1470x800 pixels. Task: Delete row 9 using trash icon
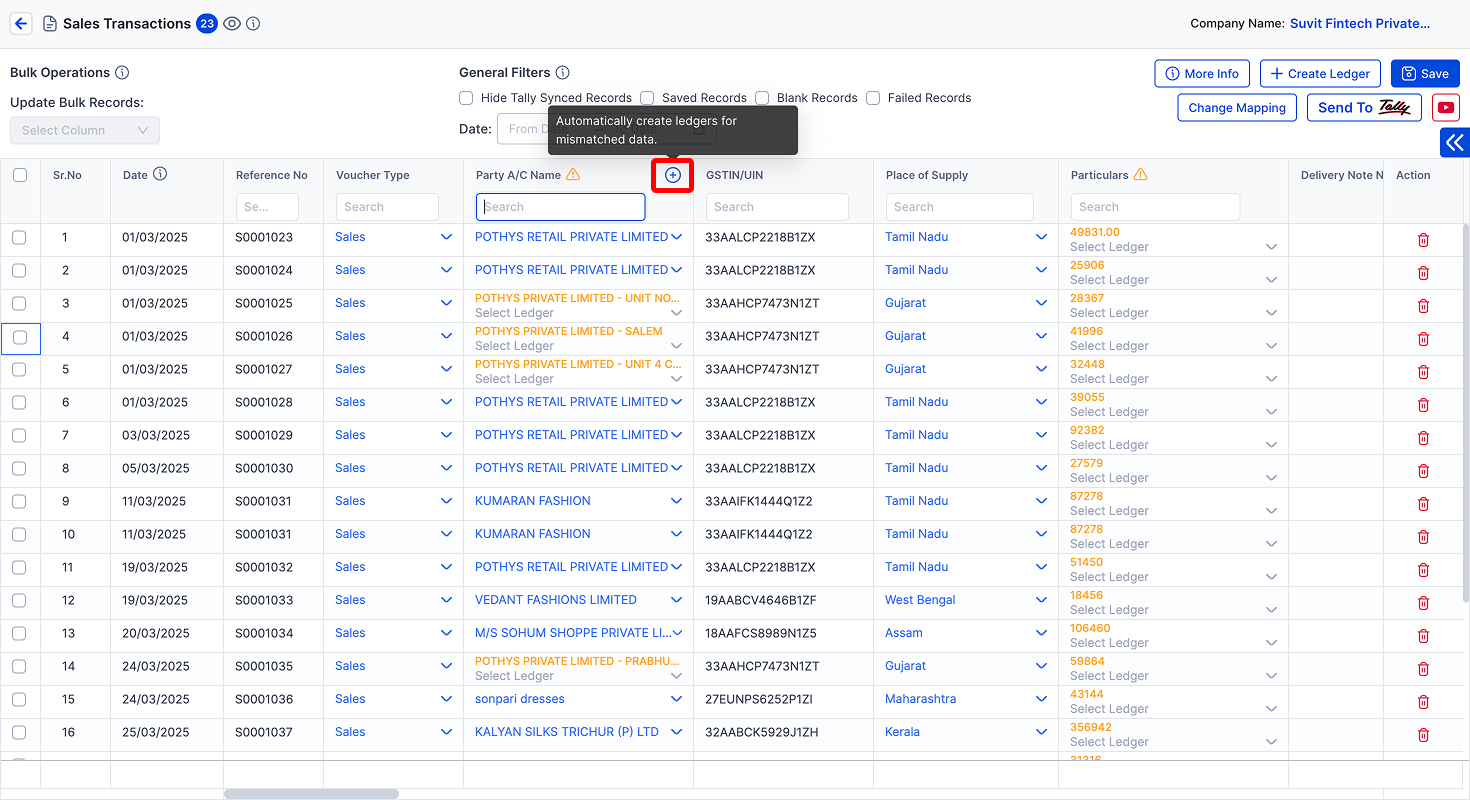click(1424, 504)
